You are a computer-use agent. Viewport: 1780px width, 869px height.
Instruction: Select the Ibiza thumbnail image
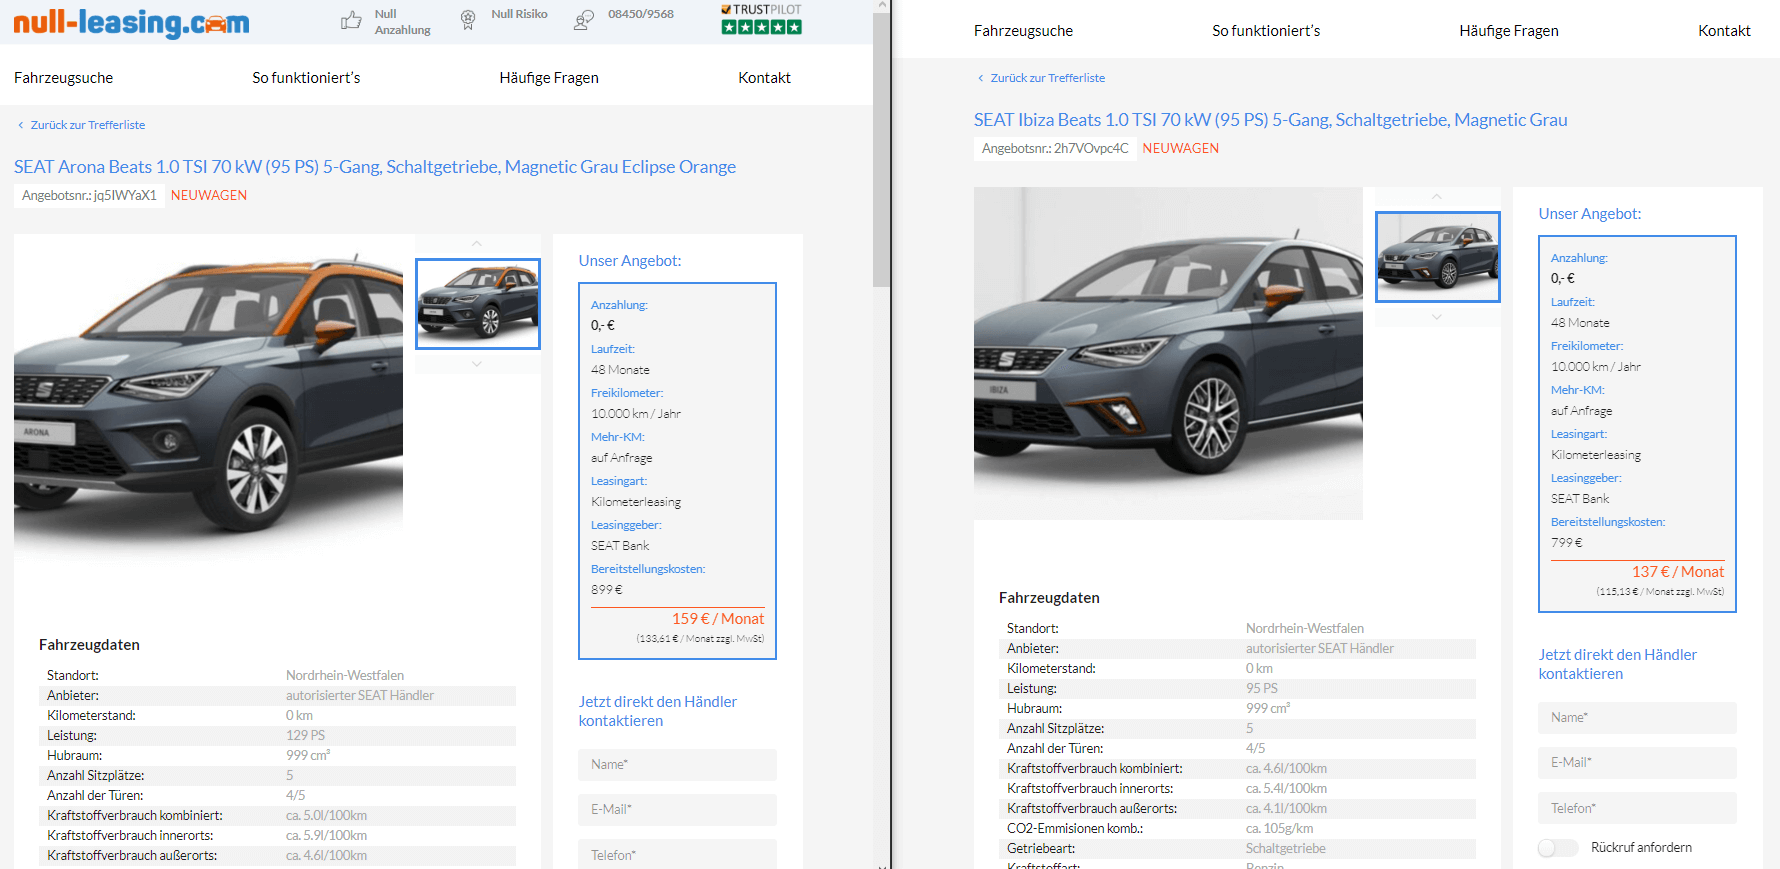(x=1438, y=257)
